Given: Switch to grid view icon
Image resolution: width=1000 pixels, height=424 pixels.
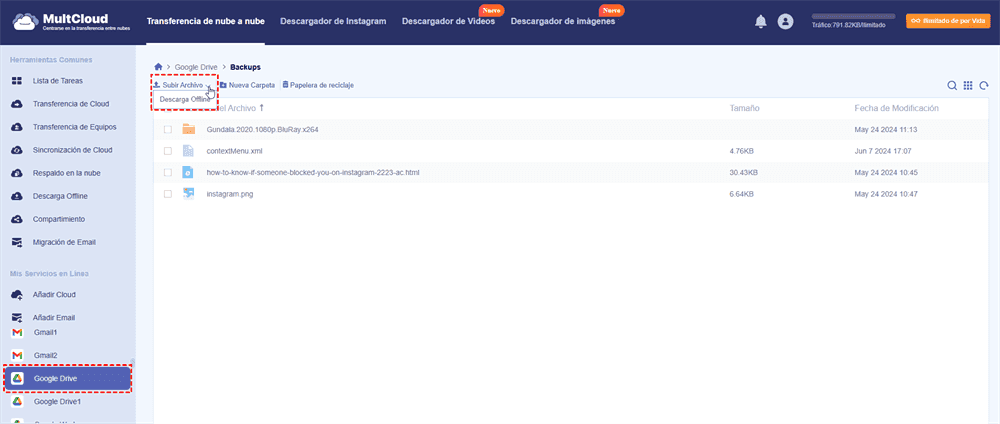Looking at the screenshot, I should 968,85.
